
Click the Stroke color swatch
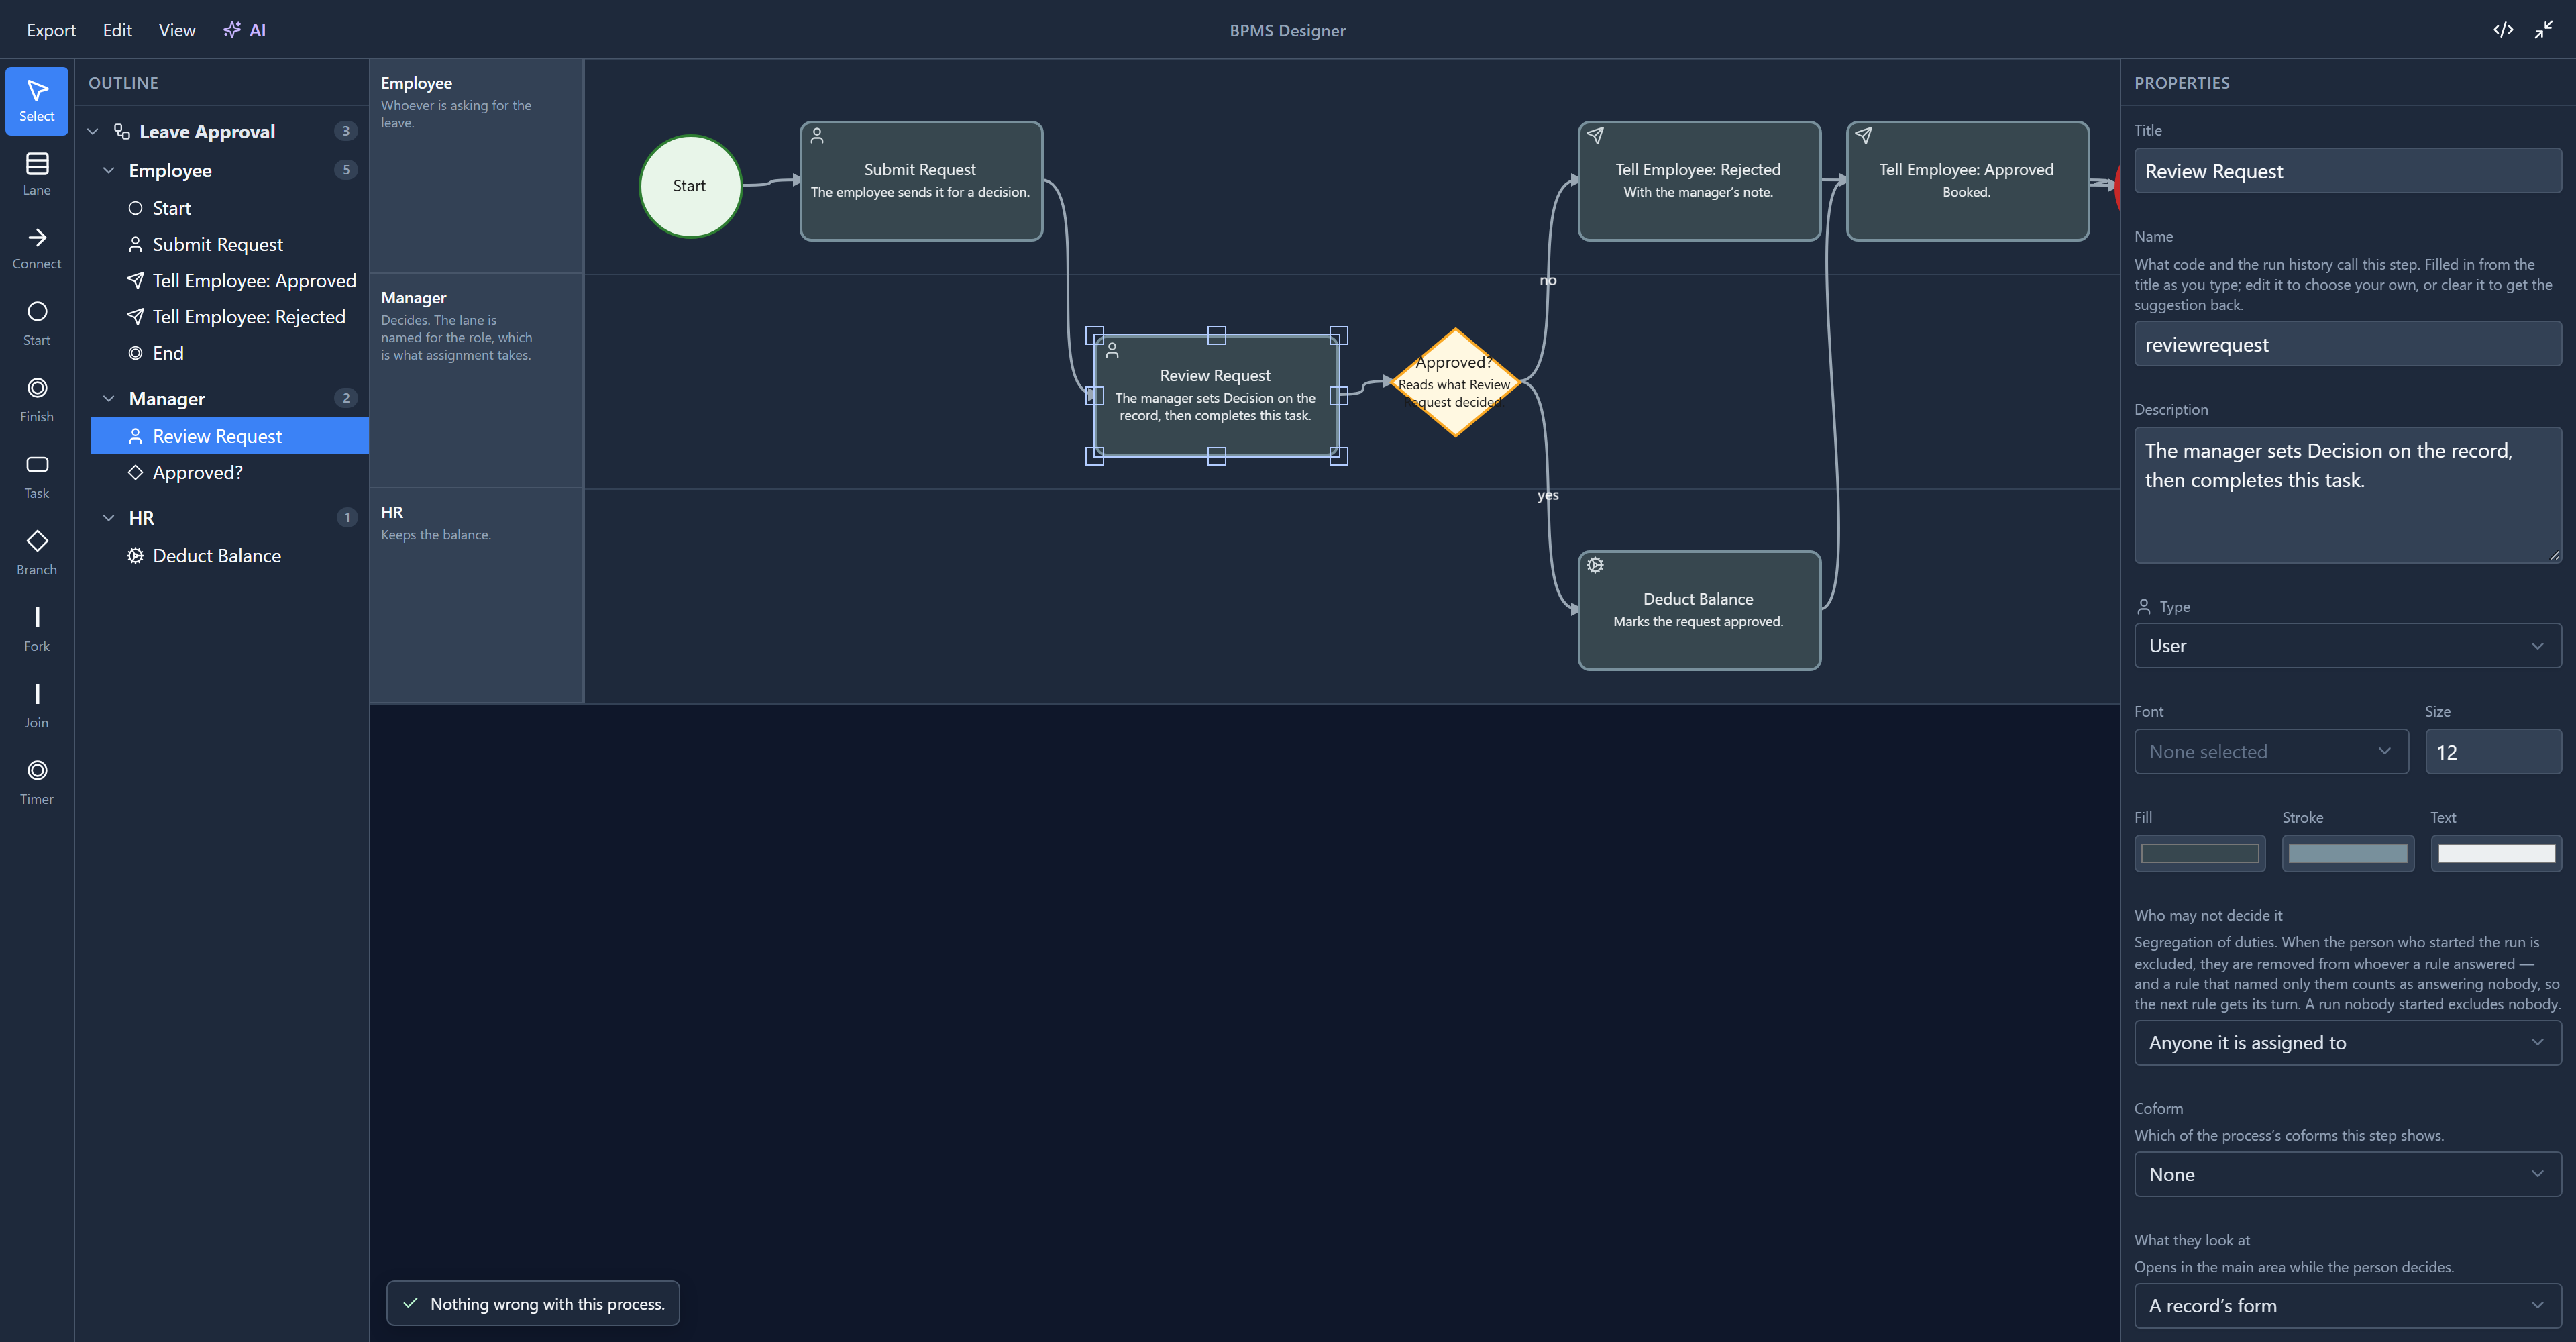[x=2347, y=853]
